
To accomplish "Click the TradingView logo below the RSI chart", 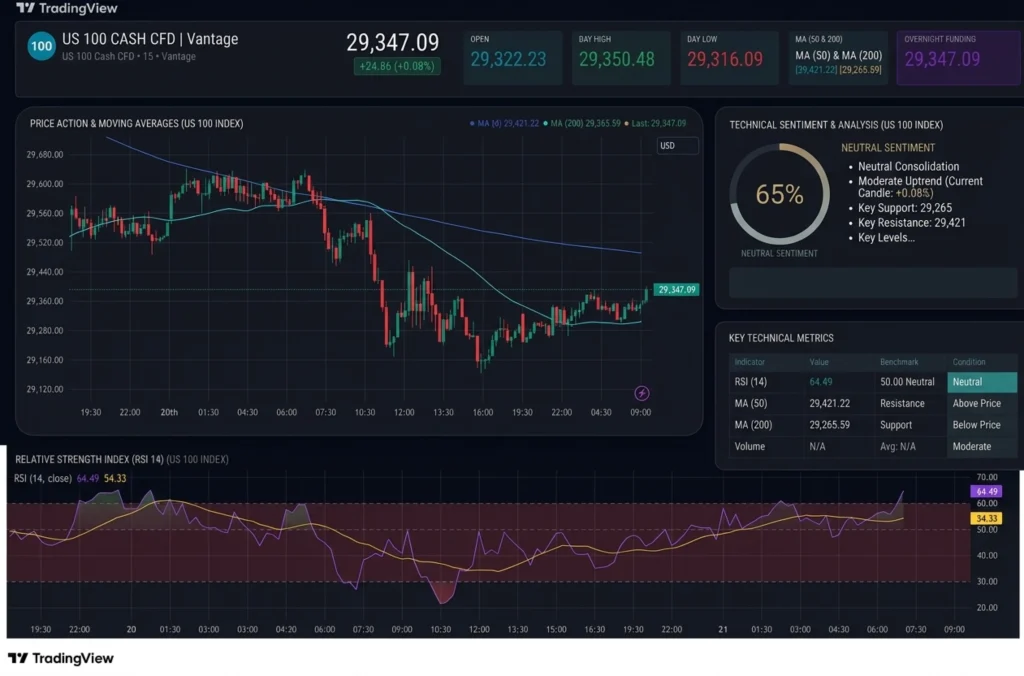I will click(61, 658).
